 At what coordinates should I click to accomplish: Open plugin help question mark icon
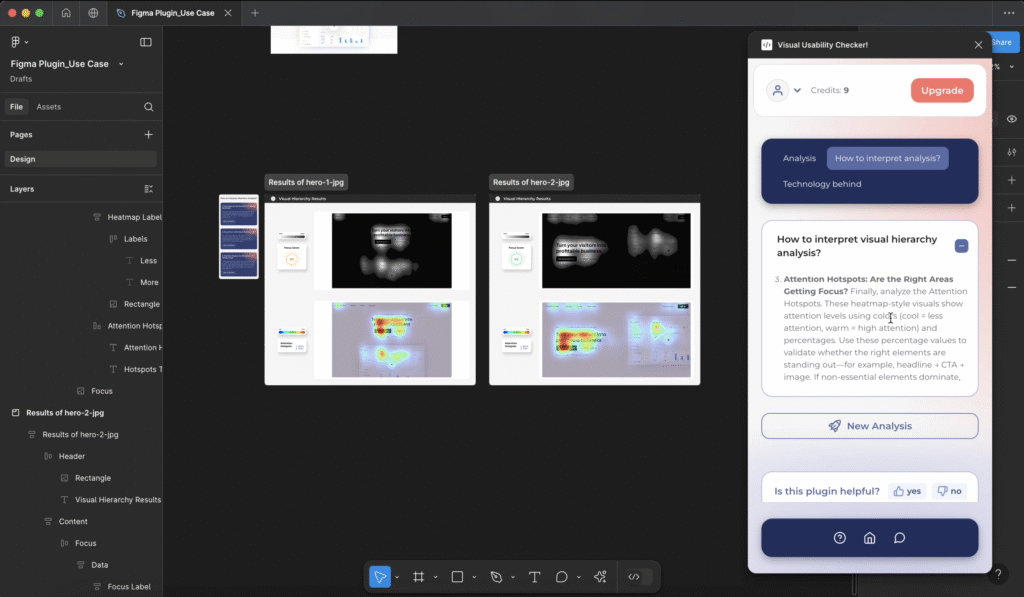click(840, 538)
